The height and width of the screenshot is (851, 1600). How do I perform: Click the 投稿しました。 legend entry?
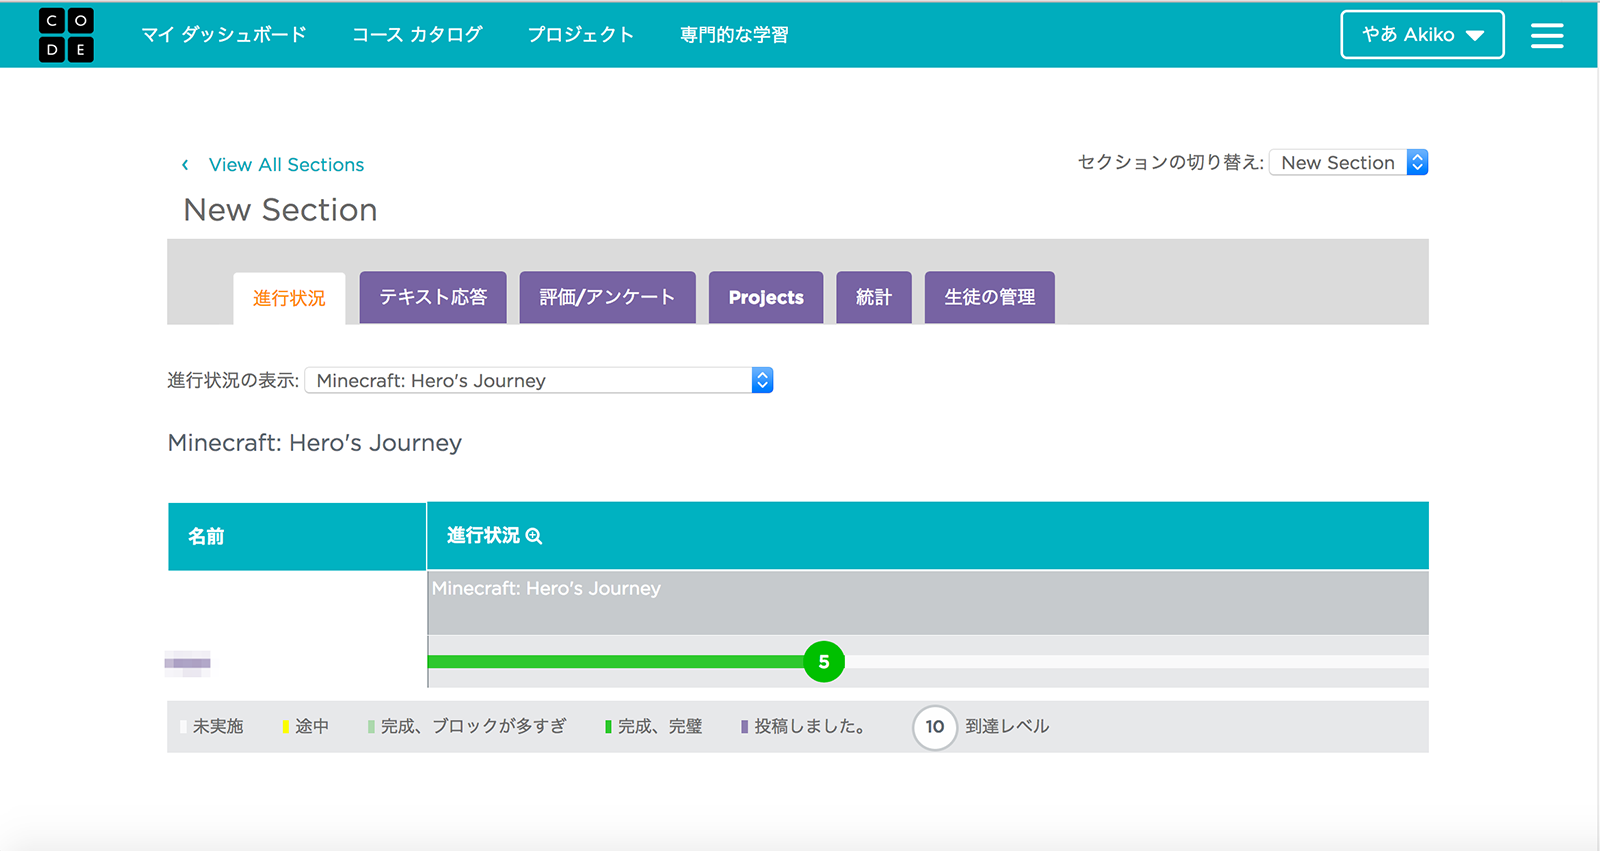click(x=803, y=727)
